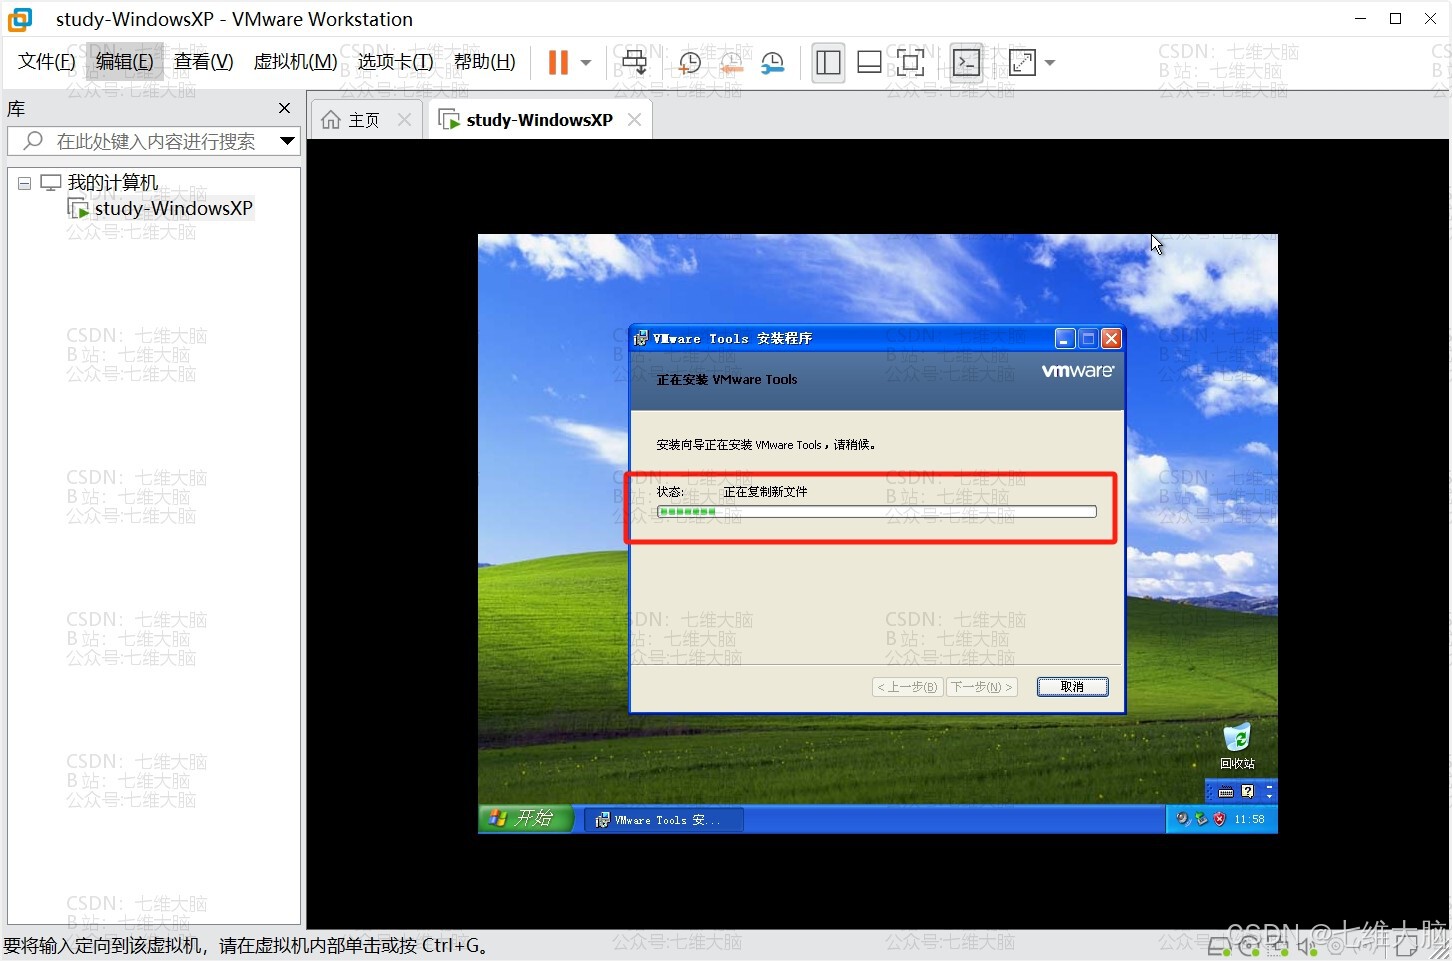Click the red security shield tray icon

[1219, 819]
